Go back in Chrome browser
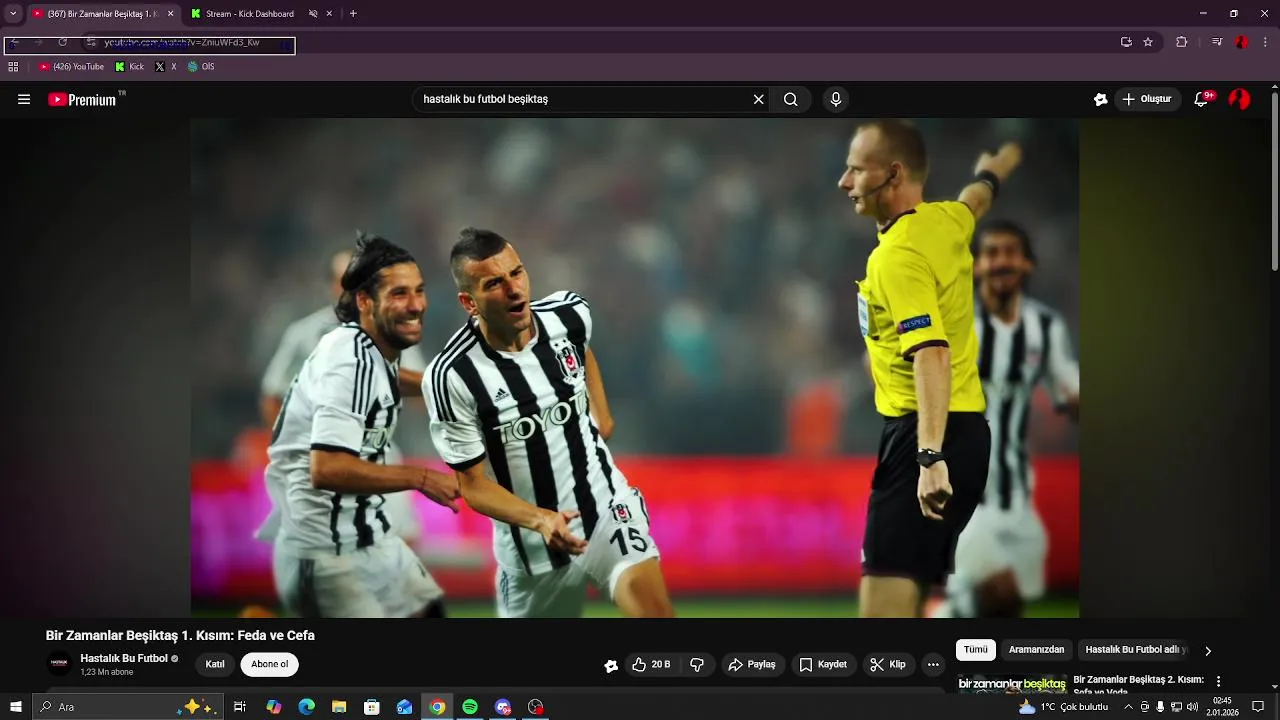1280x720 pixels. point(15,42)
